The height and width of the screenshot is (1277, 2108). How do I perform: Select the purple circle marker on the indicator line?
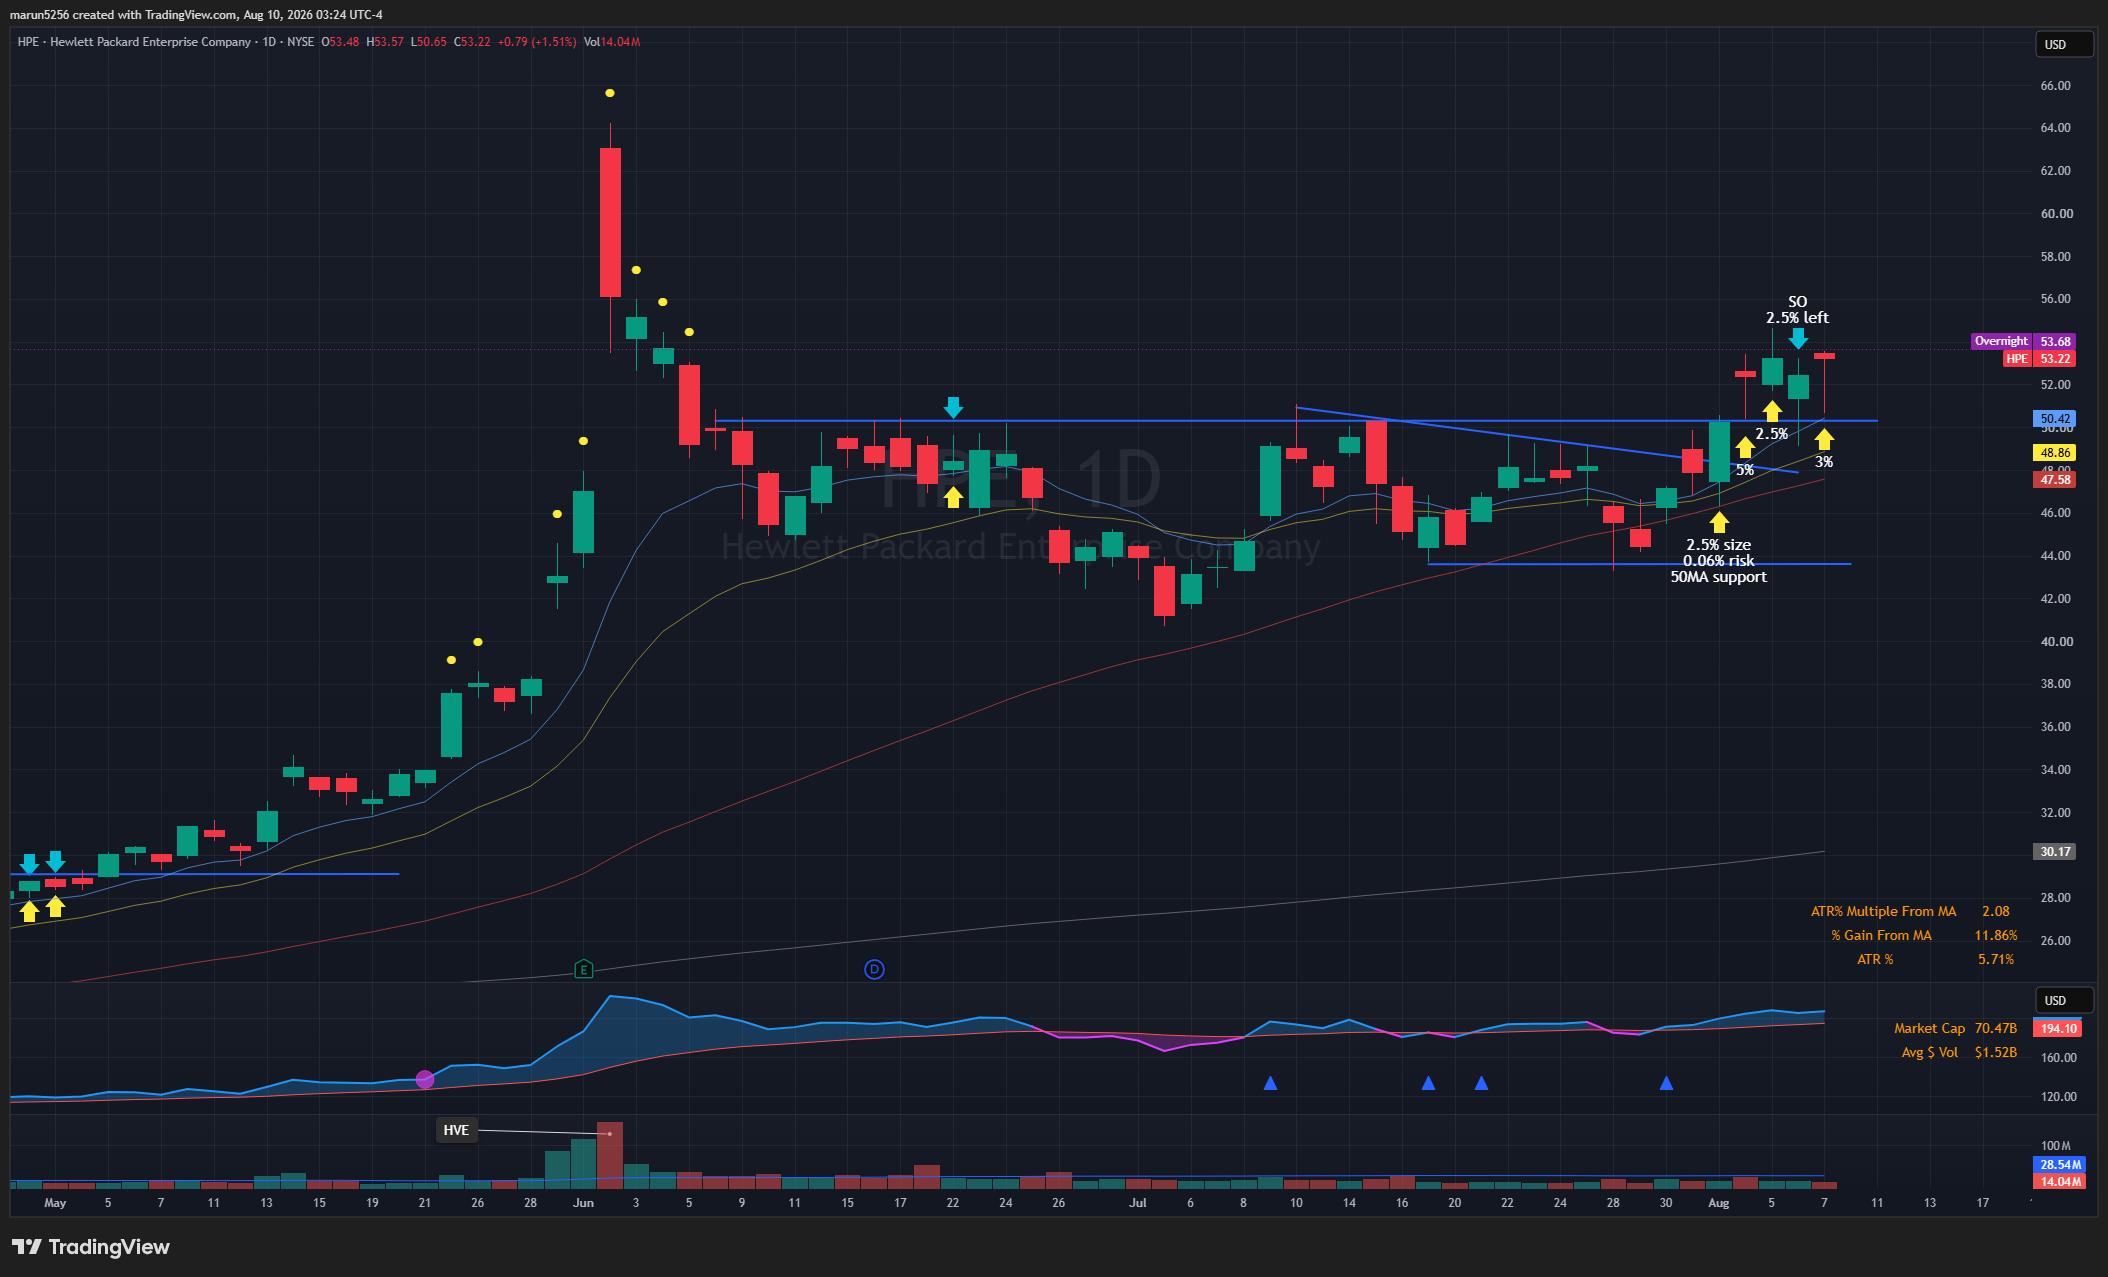[x=425, y=1079]
